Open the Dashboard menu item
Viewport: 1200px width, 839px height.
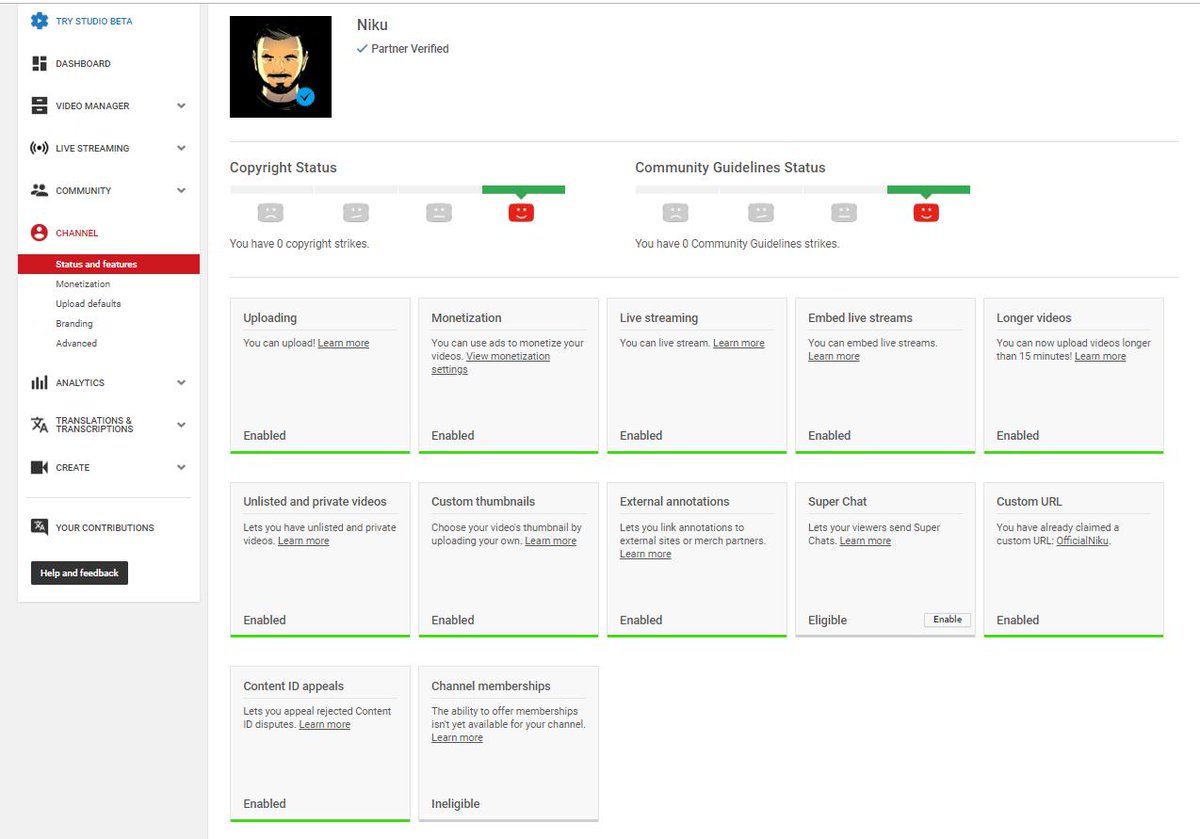[83, 64]
